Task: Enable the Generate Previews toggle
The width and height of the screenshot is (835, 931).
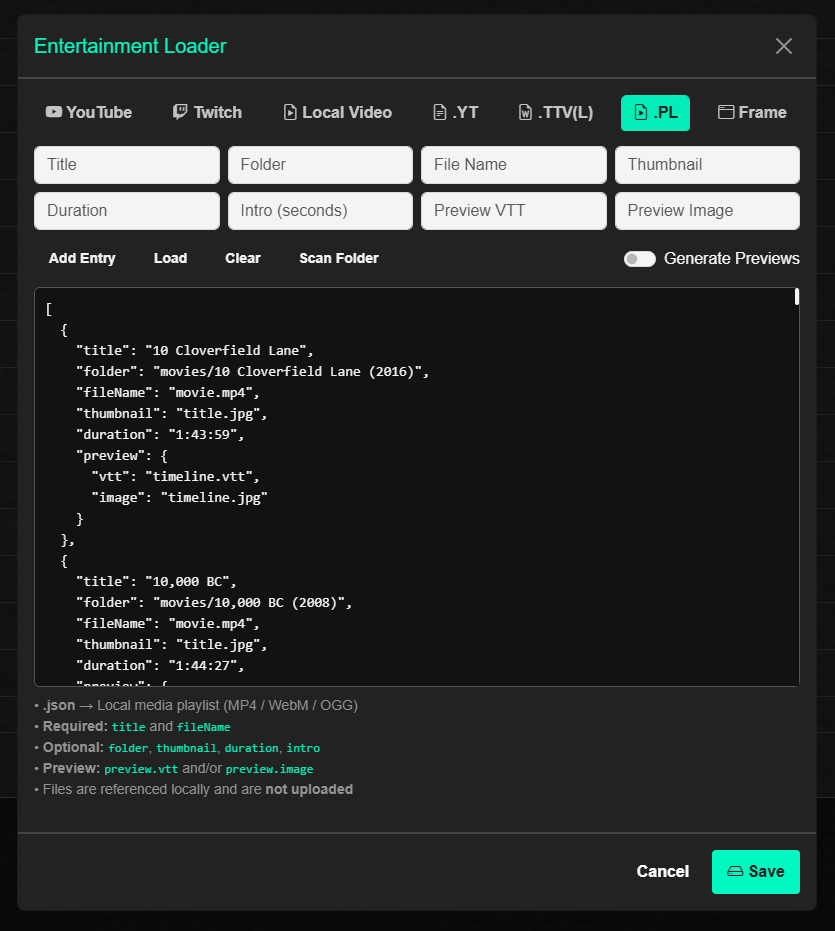Action: pyautogui.click(x=639, y=259)
